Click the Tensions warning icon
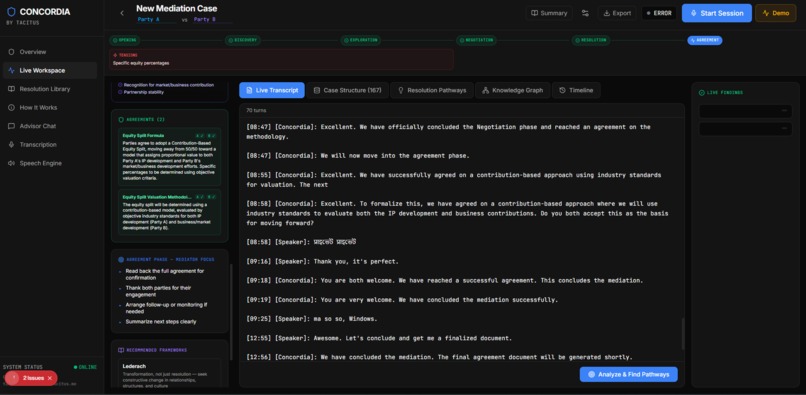Screen dimensions: 806x395 point(115,55)
